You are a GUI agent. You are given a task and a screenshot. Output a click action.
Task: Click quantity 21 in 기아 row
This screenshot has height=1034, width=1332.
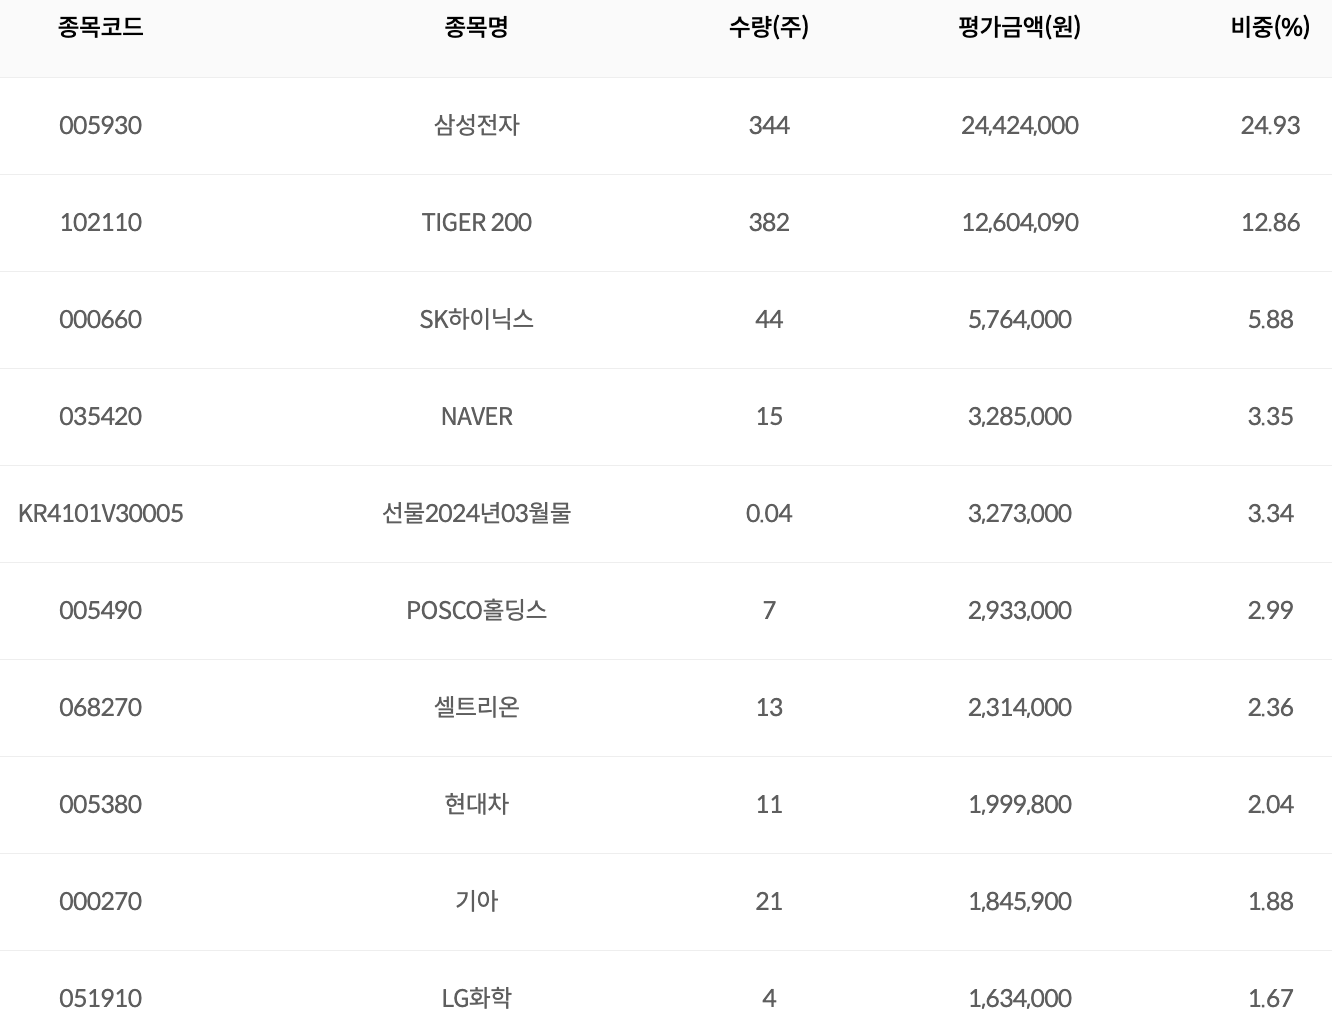(x=769, y=901)
